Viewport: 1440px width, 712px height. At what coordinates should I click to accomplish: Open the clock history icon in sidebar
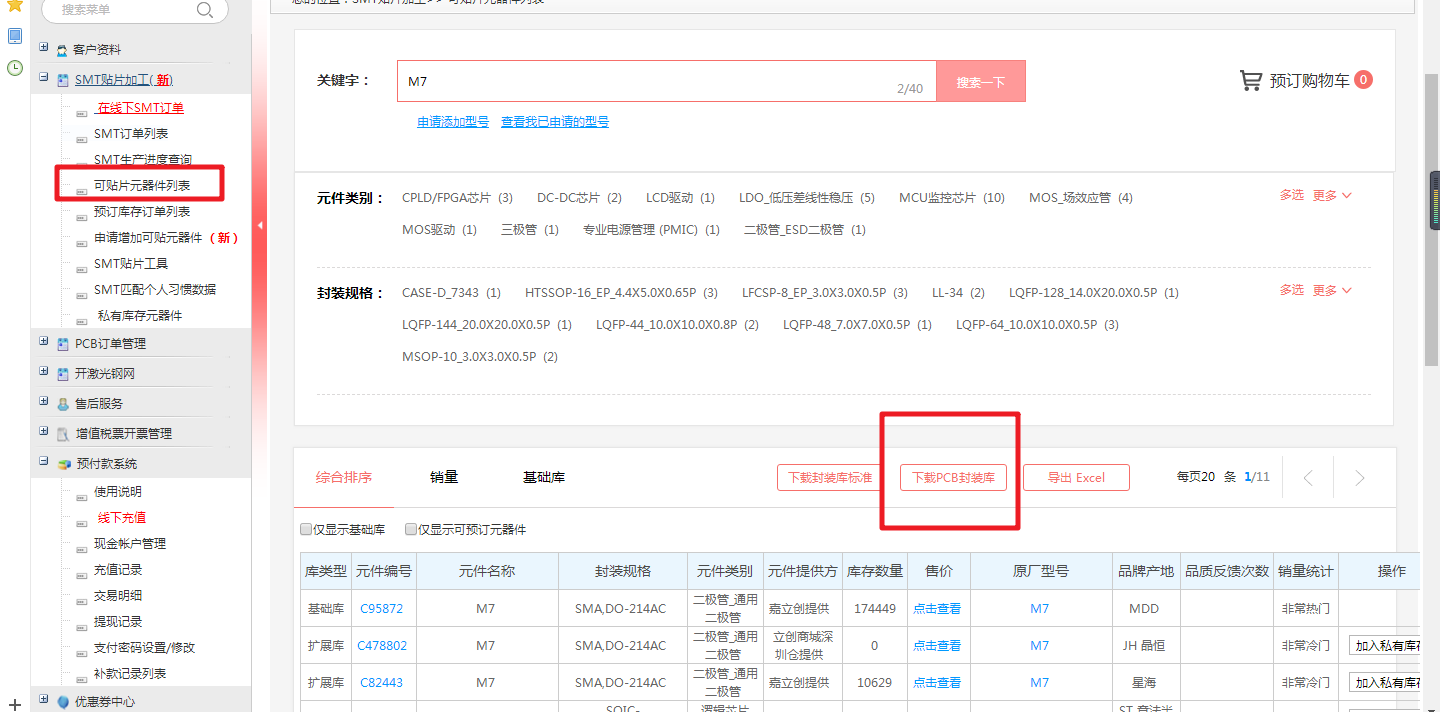pos(15,68)
